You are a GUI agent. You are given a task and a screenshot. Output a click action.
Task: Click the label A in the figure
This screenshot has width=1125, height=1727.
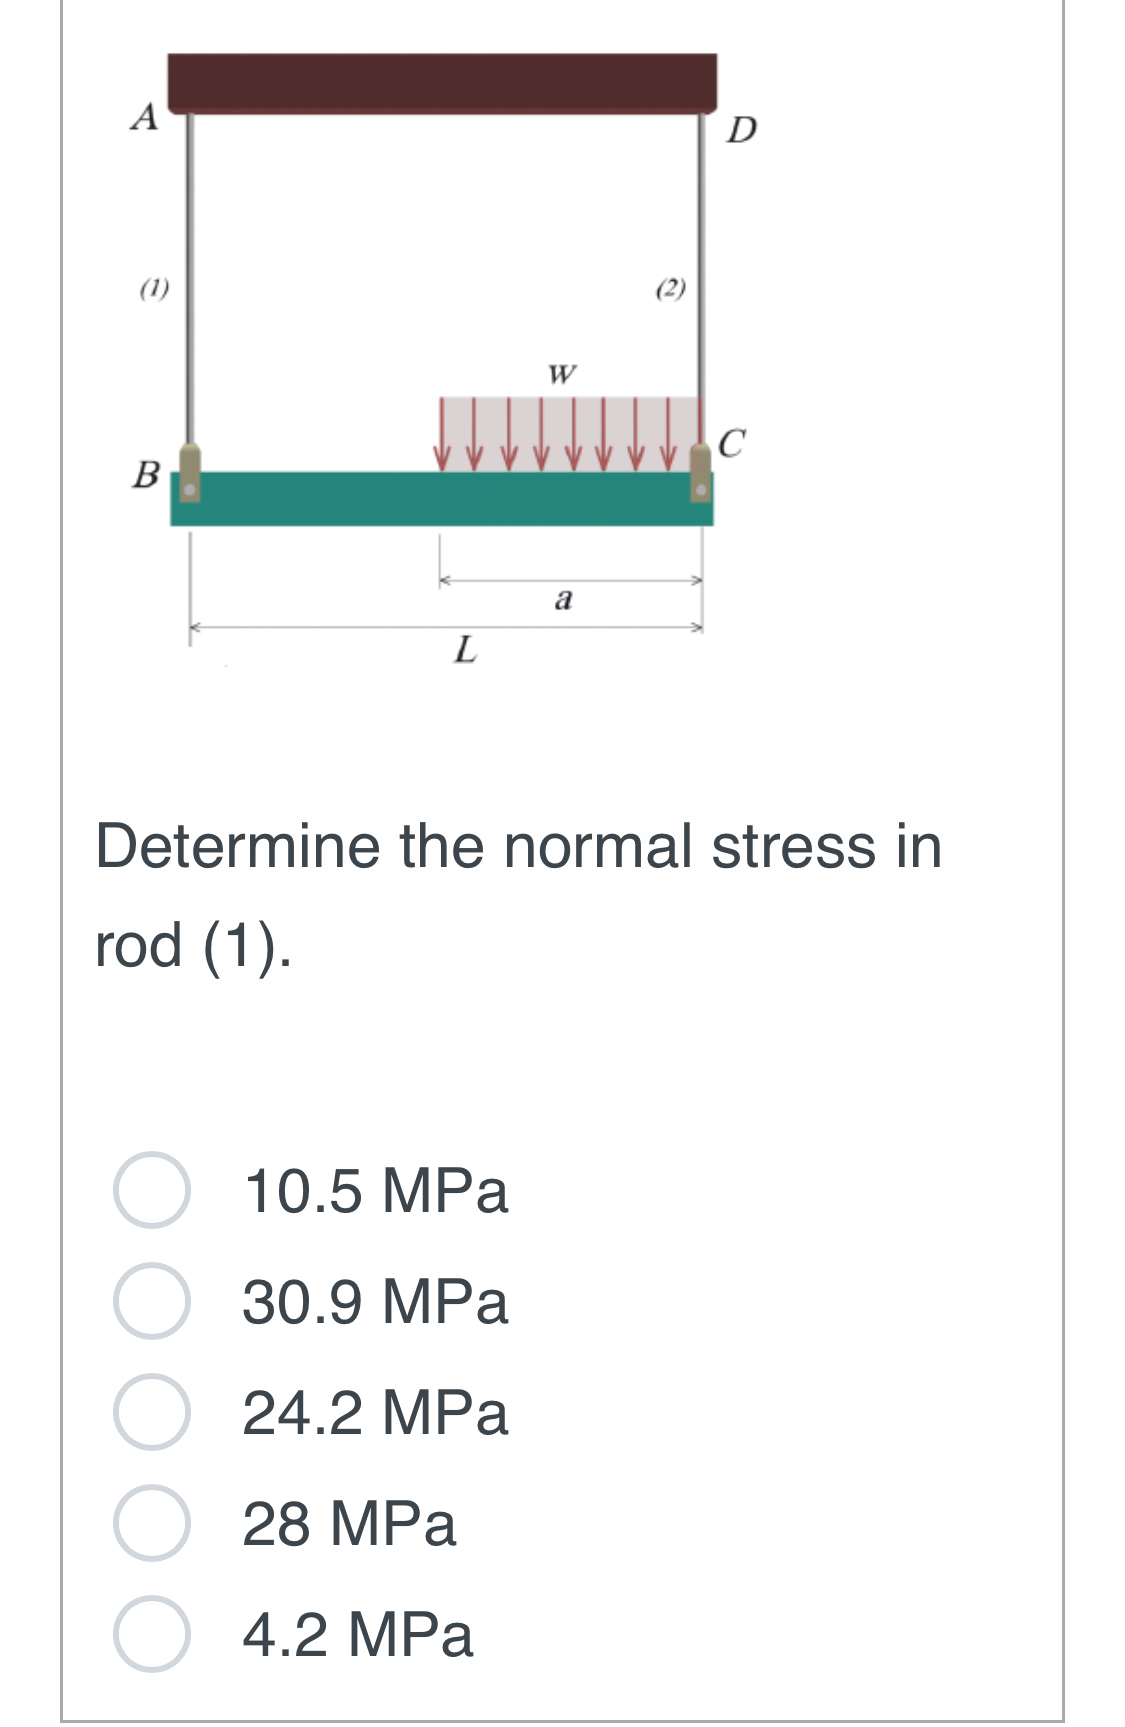pyautogui.click(x=145, y=118)
